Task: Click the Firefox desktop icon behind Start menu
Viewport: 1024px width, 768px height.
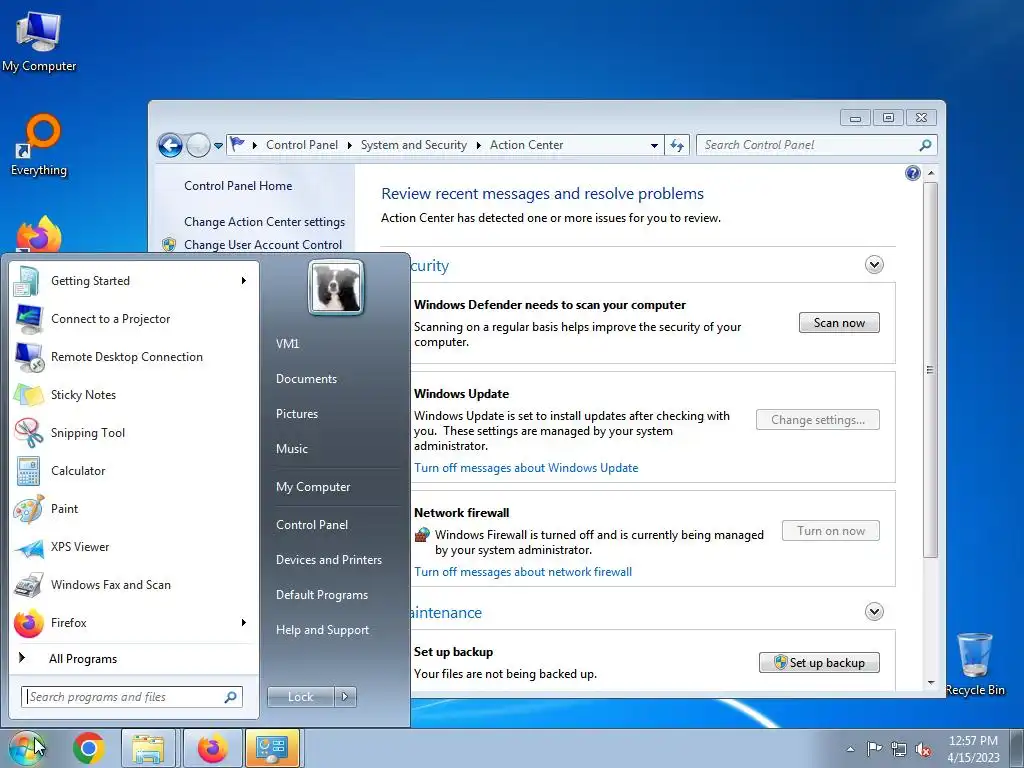Action: pyautogui.click(x=39, y=235)
